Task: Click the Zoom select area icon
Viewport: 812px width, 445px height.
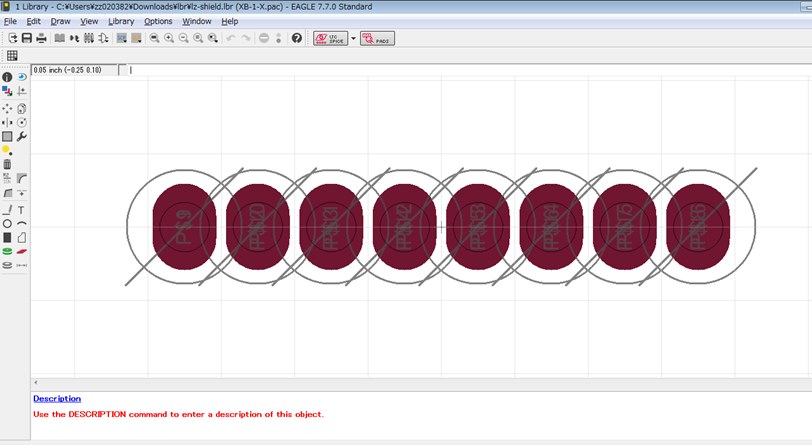Action: tap(213, 38)
